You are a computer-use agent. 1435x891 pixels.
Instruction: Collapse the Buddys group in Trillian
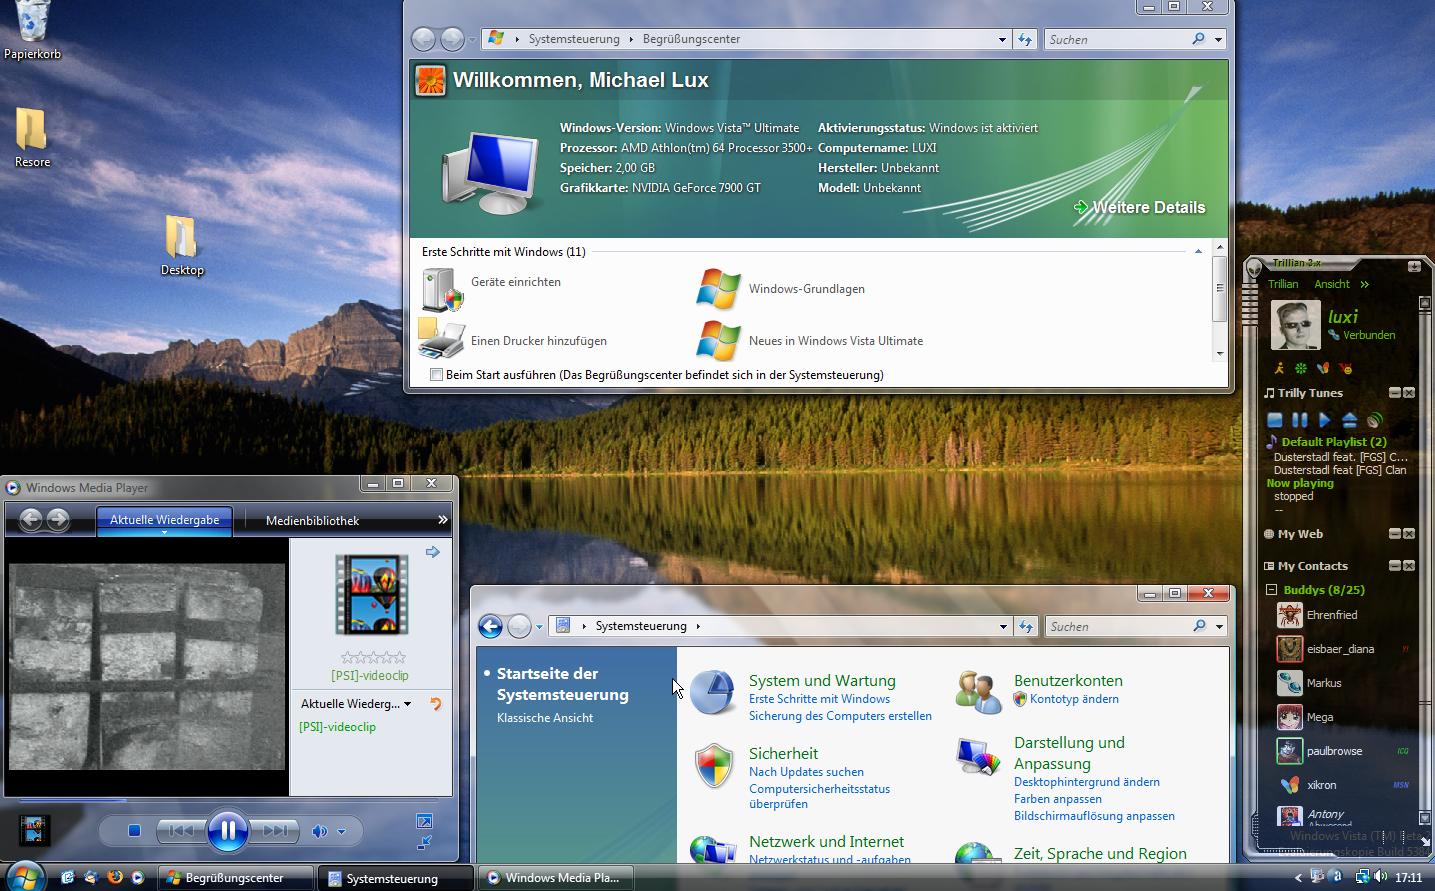(1271, 590)
